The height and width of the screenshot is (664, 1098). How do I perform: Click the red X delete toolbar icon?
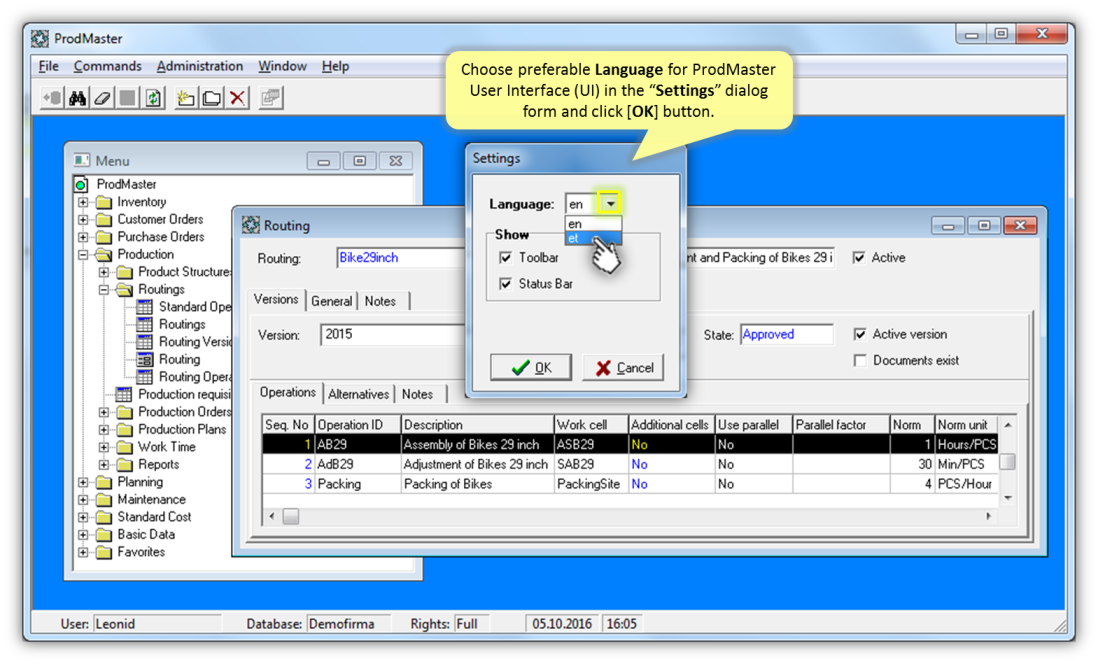[237, 98]
